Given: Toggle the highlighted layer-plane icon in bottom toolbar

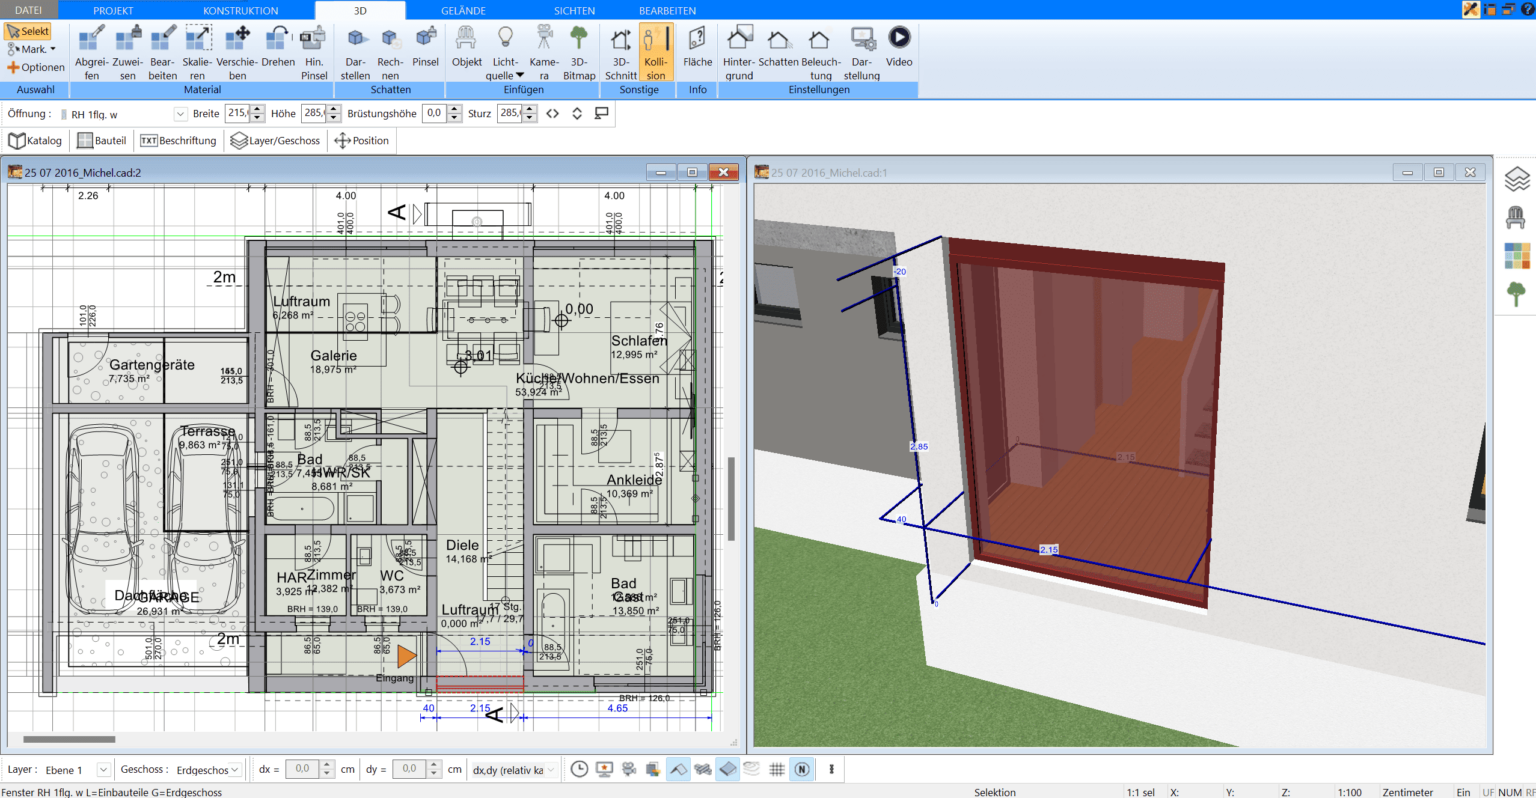Looking at the screenshot, I should pyautogui.click(x=728, y=769).
